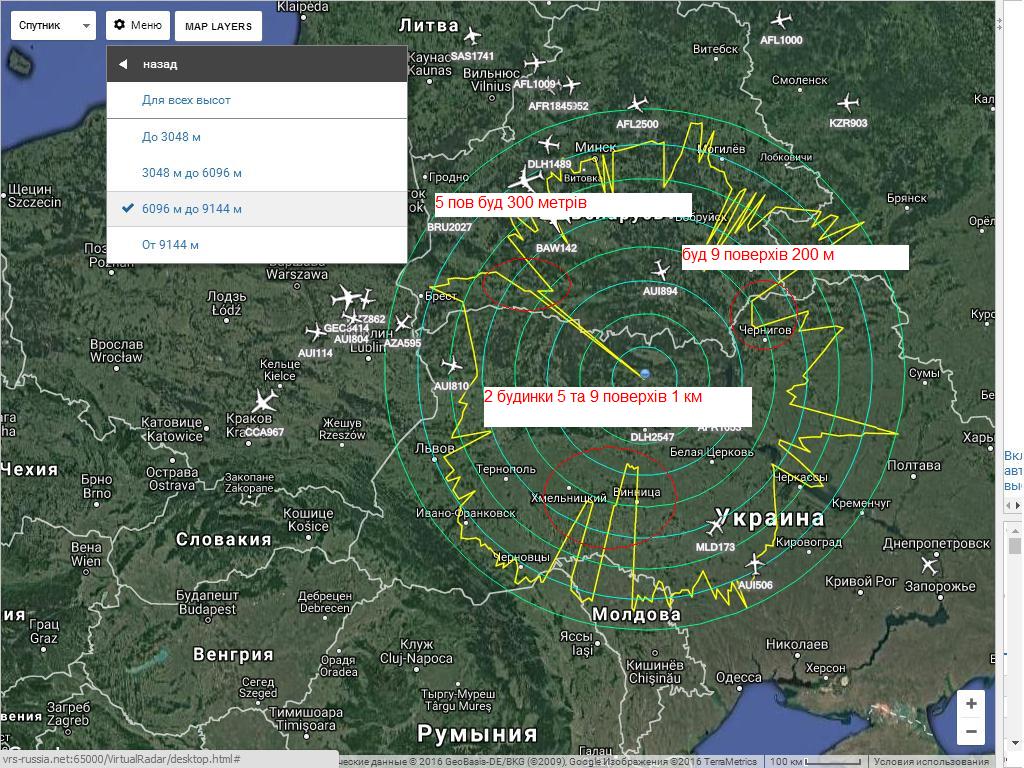The width and height of the screenshot is (1024, 768).
Task: Open the Меню gear dropdown
Action: click(137, 26)
